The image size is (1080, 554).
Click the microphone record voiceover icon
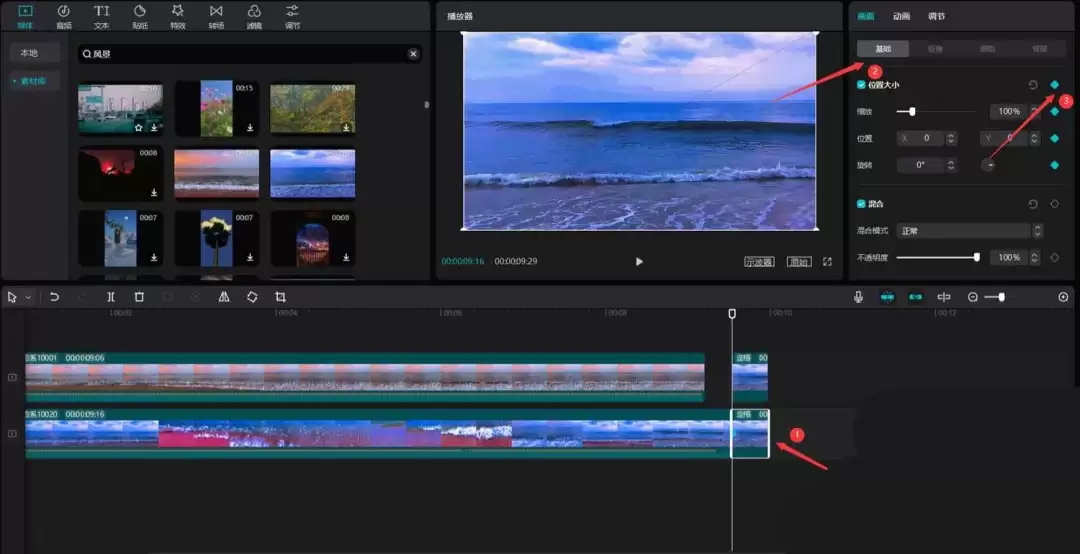coord(858,297)
